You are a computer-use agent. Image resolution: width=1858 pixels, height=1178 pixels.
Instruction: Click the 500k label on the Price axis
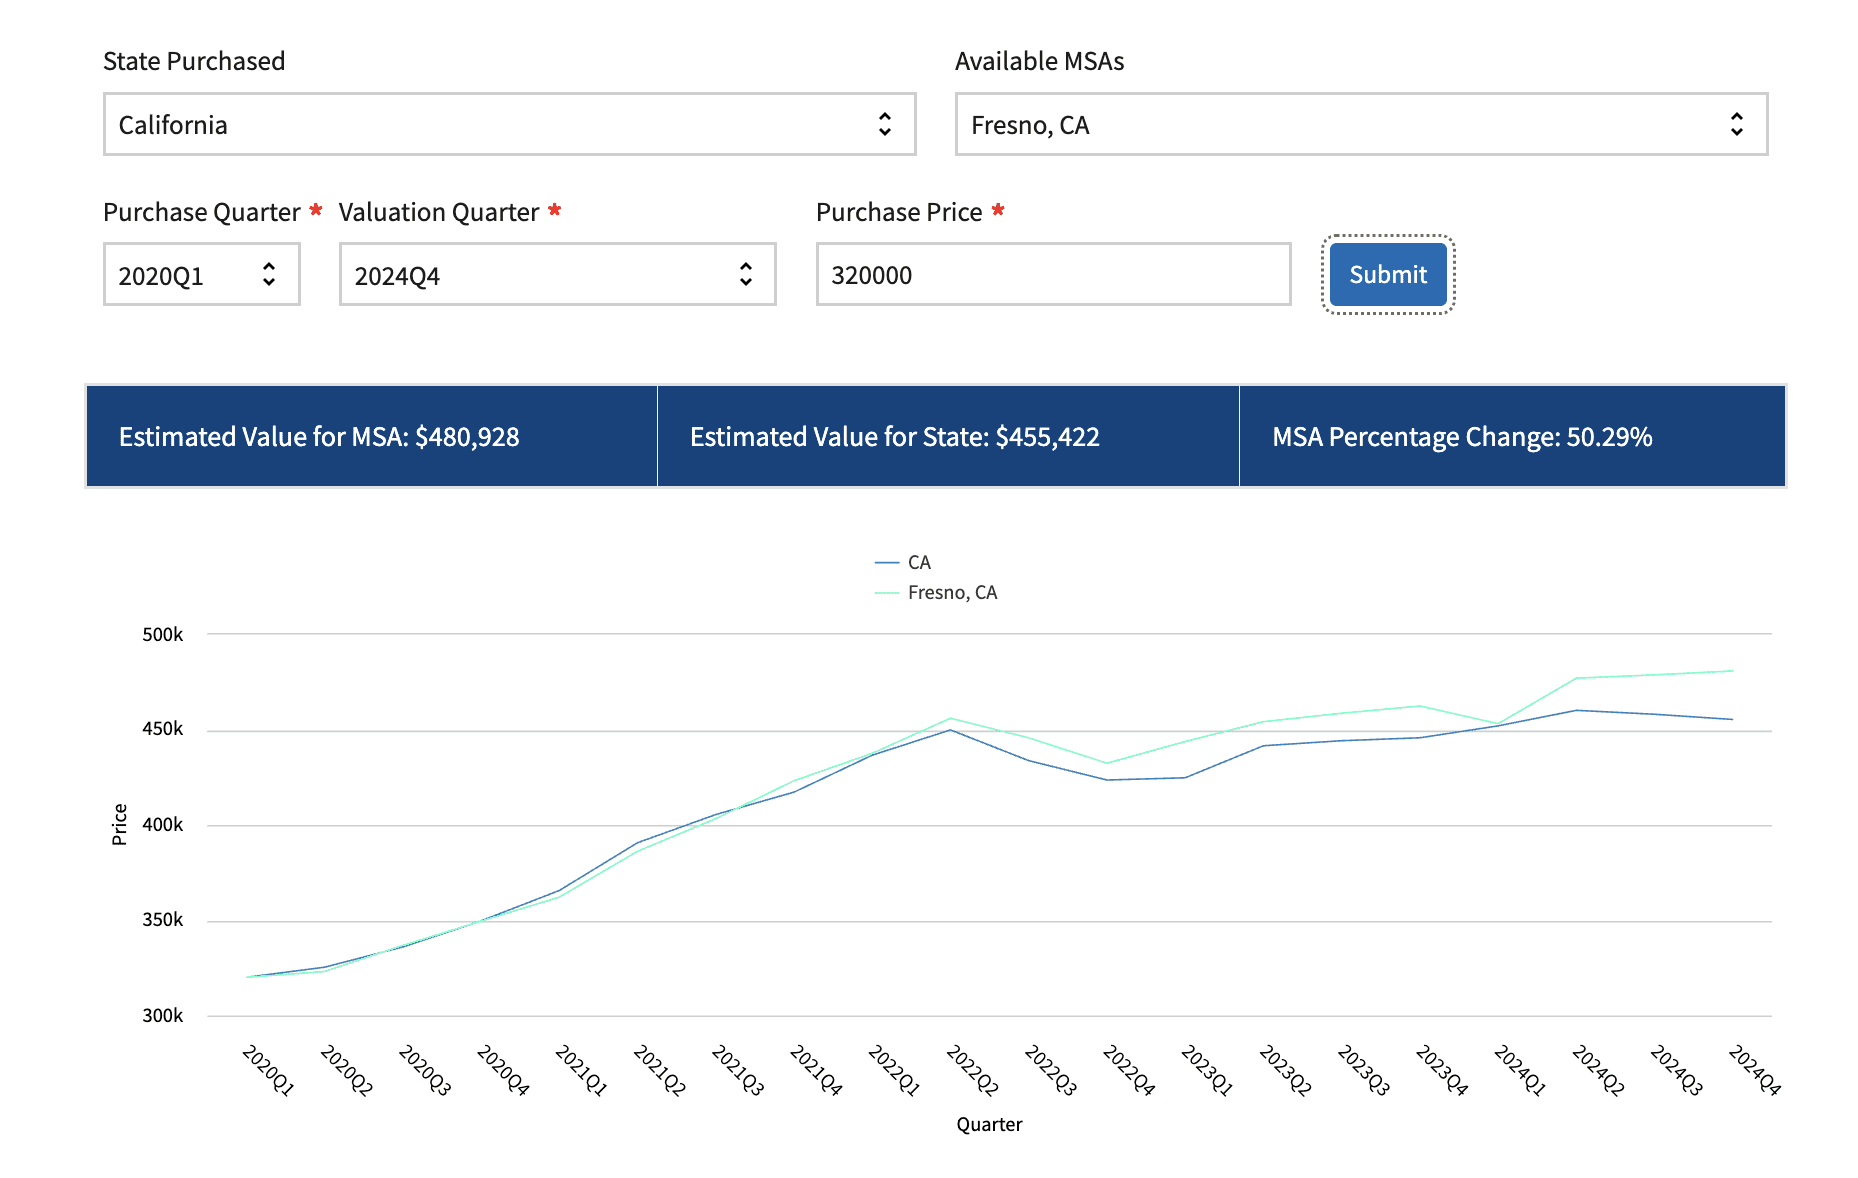pyautogui.click(x=163, y=635)
